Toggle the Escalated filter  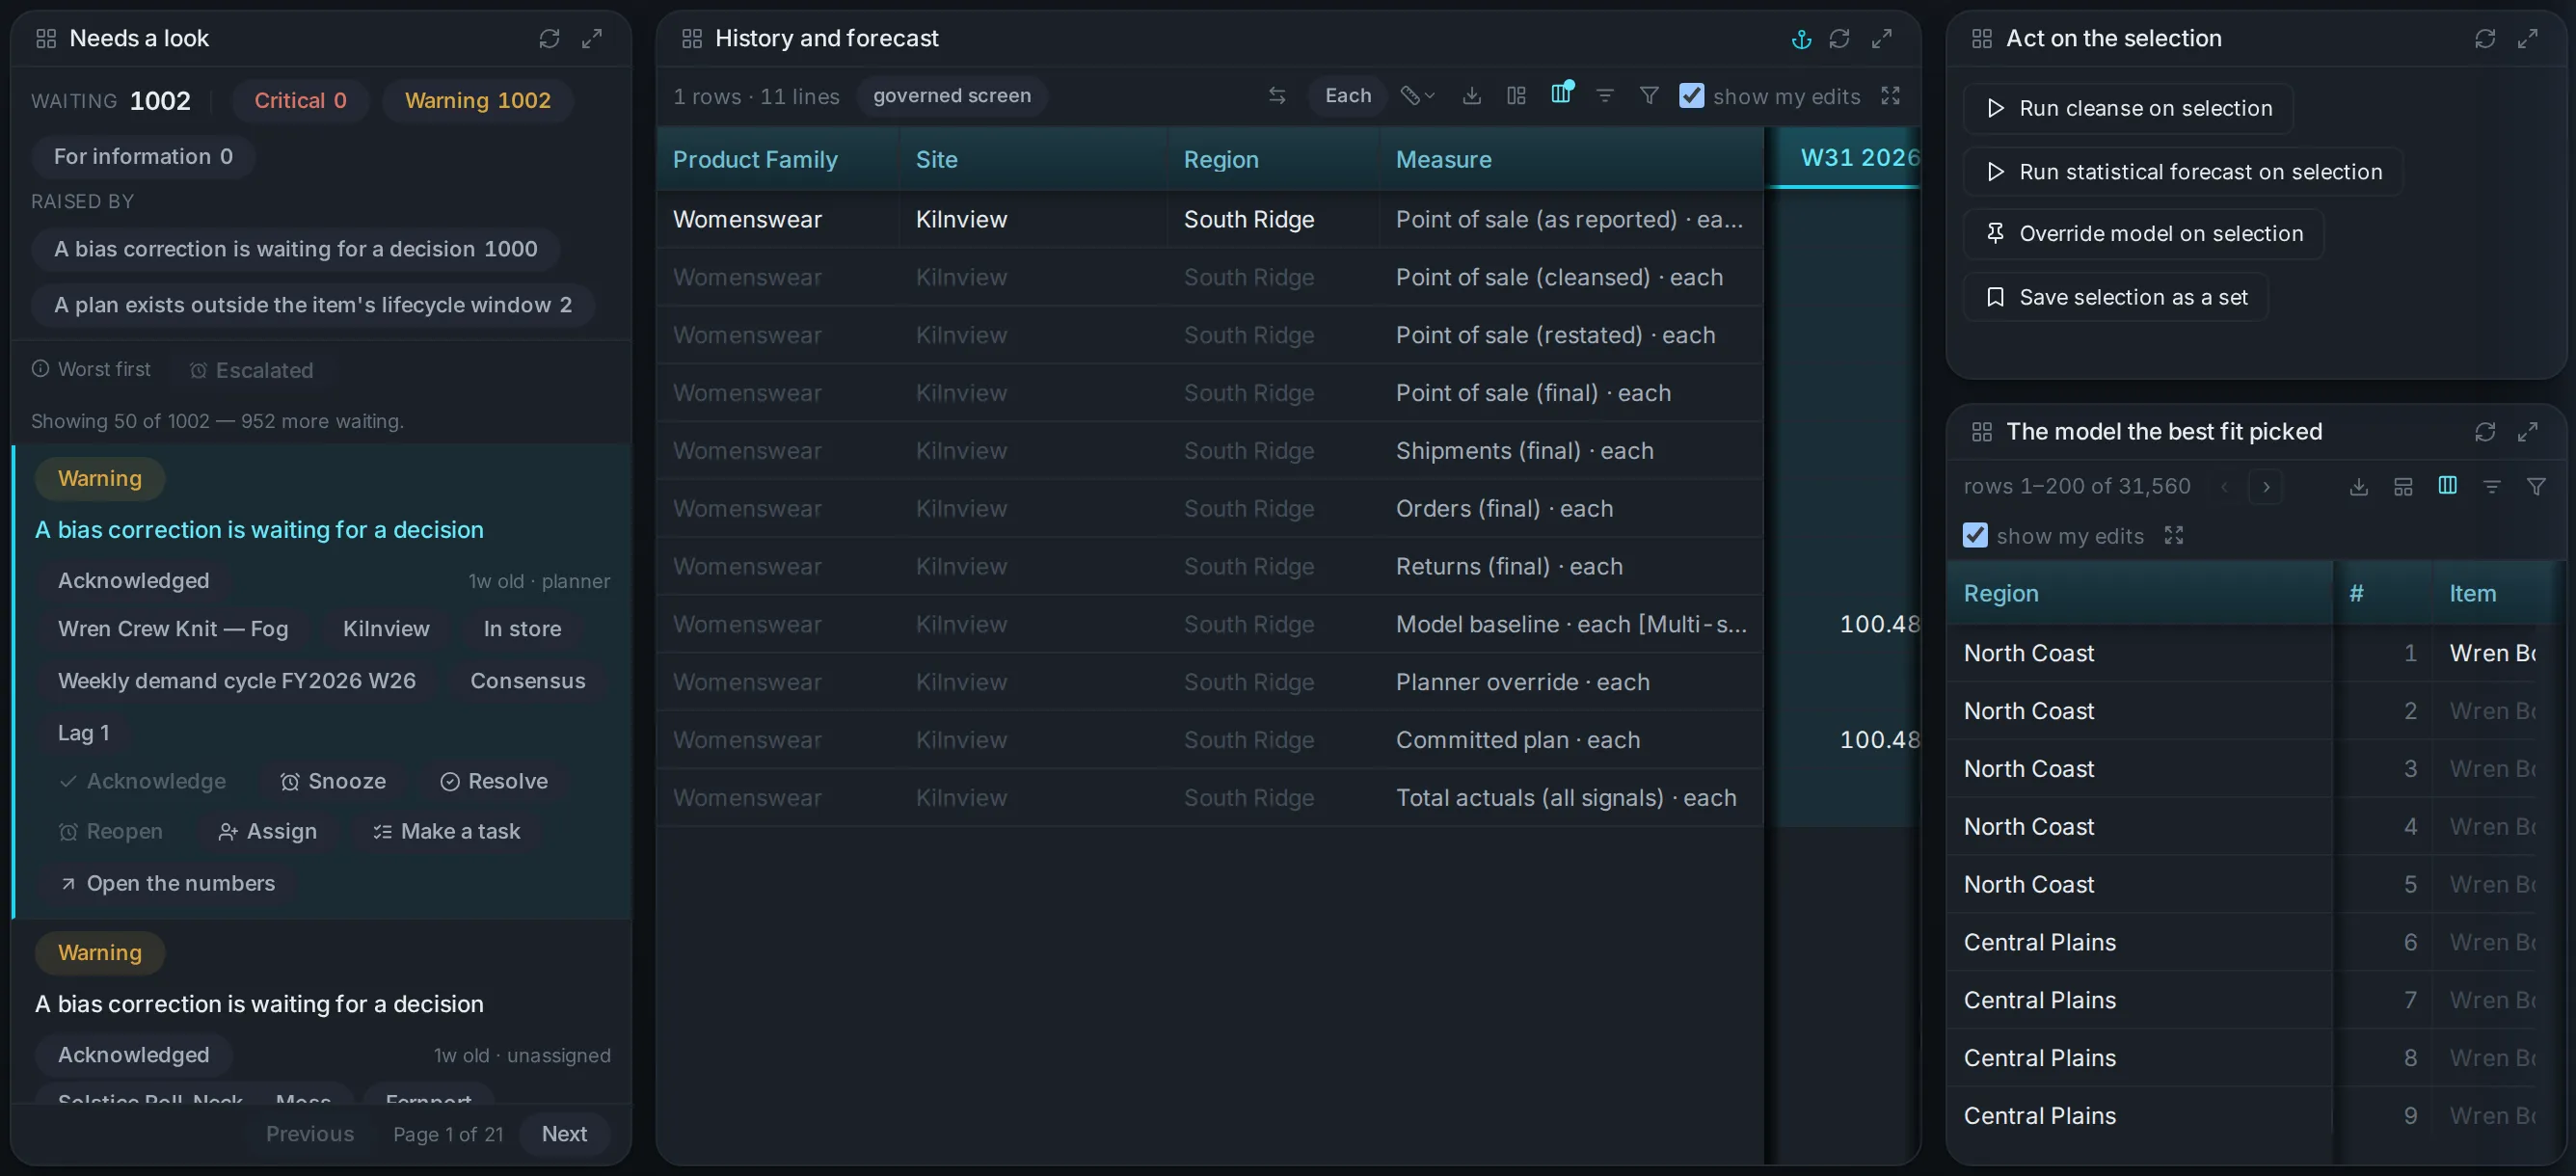(252, 371)
